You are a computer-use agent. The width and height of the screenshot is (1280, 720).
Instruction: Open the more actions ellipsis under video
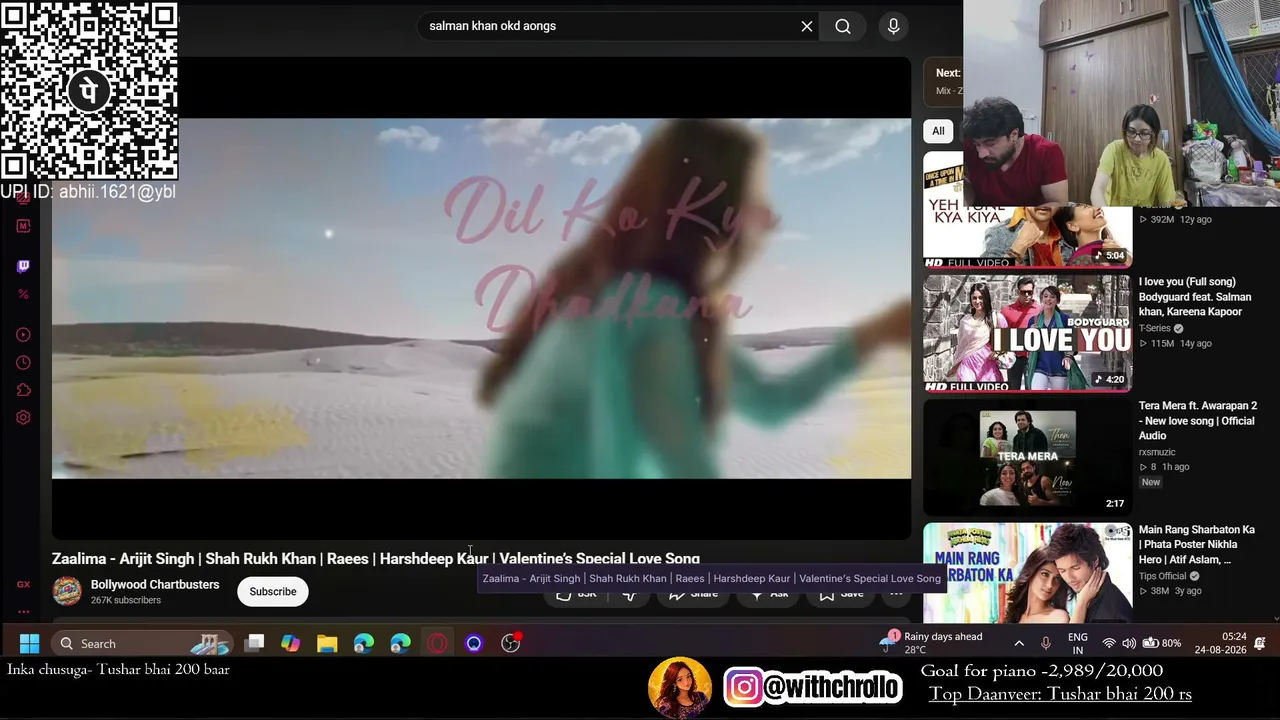(x=896, y=593)
